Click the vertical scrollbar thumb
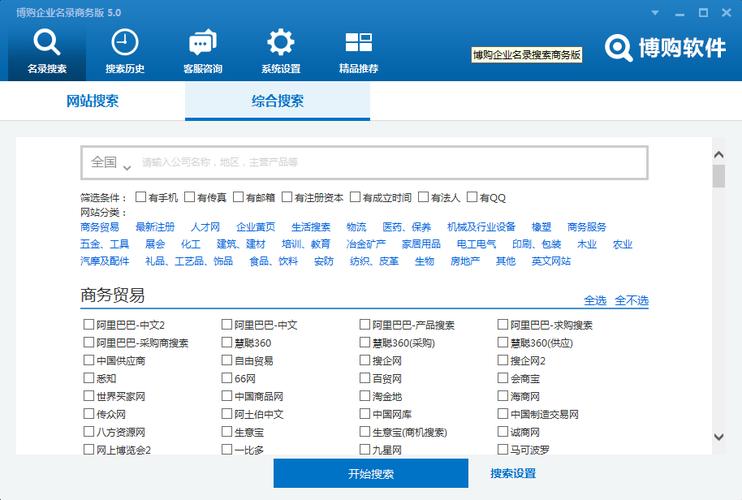742x500 pixels. pyautogui.click(x=719, y=176)
